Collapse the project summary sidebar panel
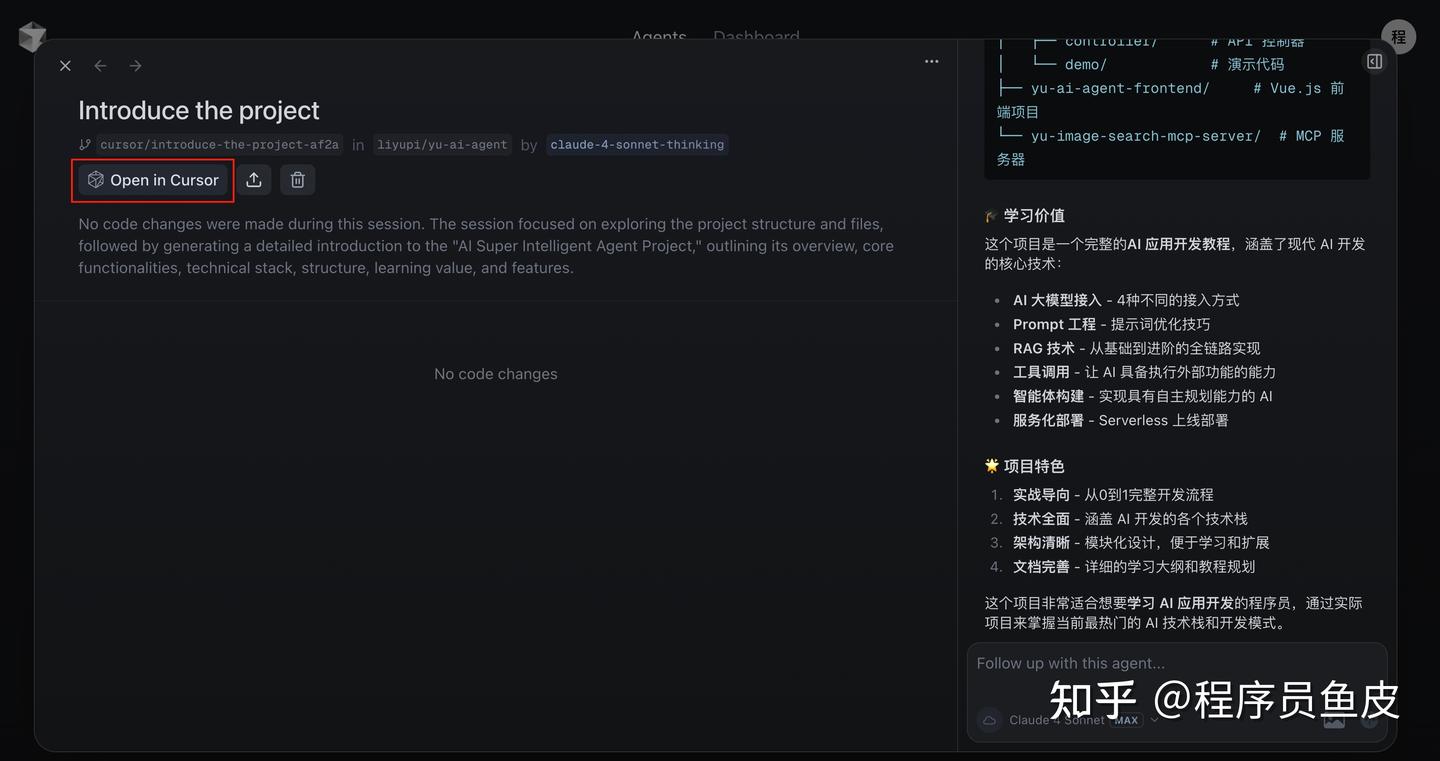This screenshot has height=761, width=1440. tap(1374, 60)
